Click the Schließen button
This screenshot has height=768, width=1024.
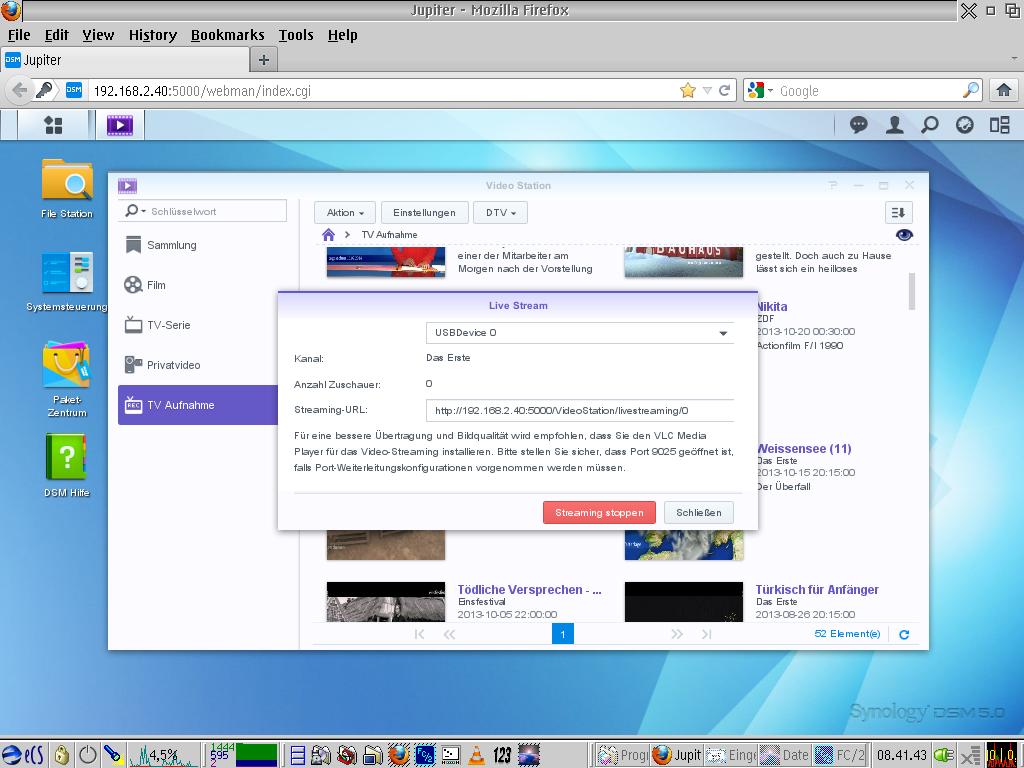pyautogui.click(x=699, y=513)
